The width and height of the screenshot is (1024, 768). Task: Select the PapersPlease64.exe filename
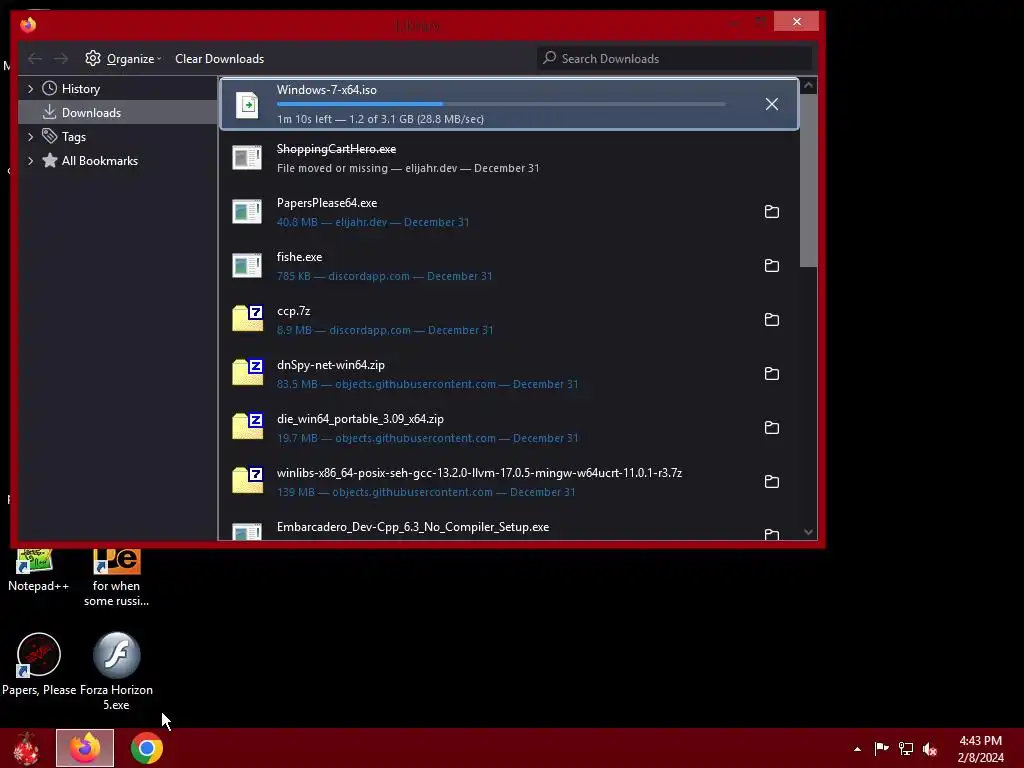point(327,203)
